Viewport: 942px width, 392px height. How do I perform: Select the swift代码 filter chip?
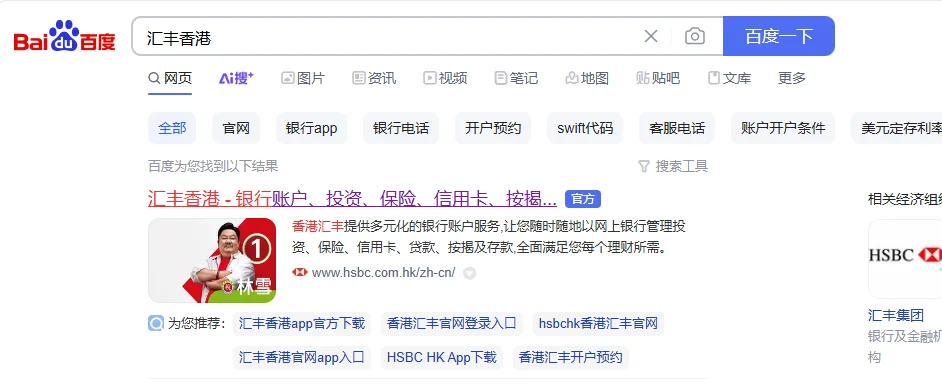(x=585, y=128)
